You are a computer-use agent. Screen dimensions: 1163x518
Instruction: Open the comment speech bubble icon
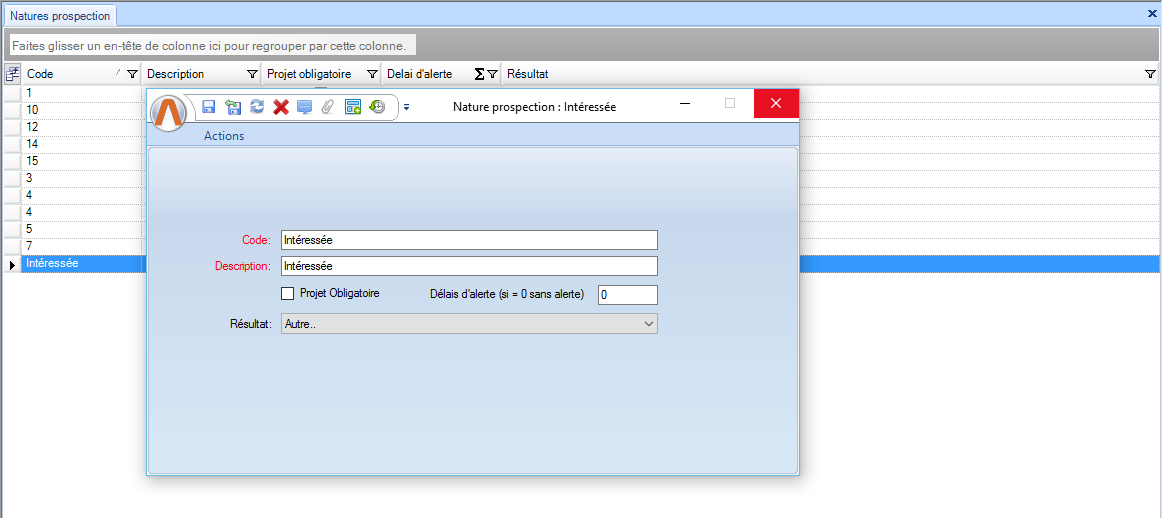click(305, 106)
